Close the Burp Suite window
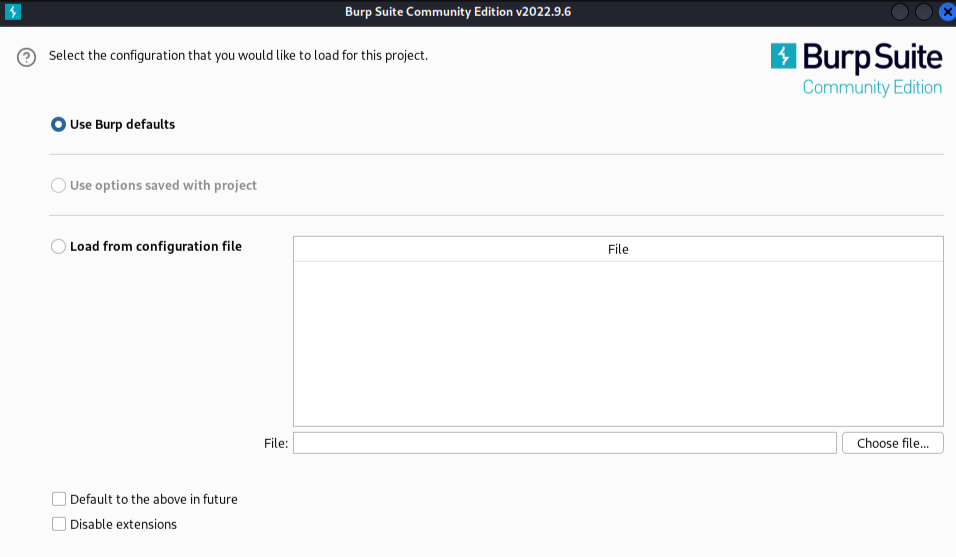This screenshot has height=557, width=956. [x=947, y=12]
